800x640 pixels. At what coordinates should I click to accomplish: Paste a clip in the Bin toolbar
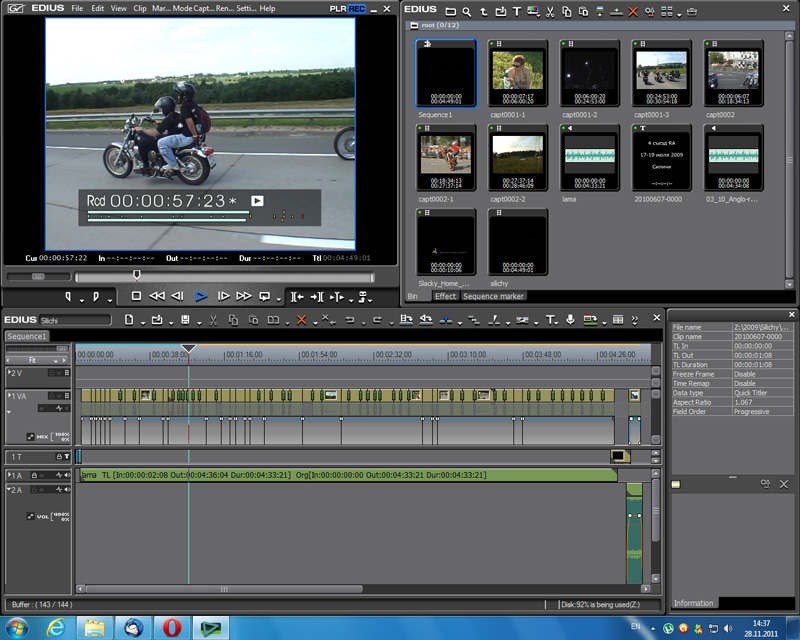point(583,12)
